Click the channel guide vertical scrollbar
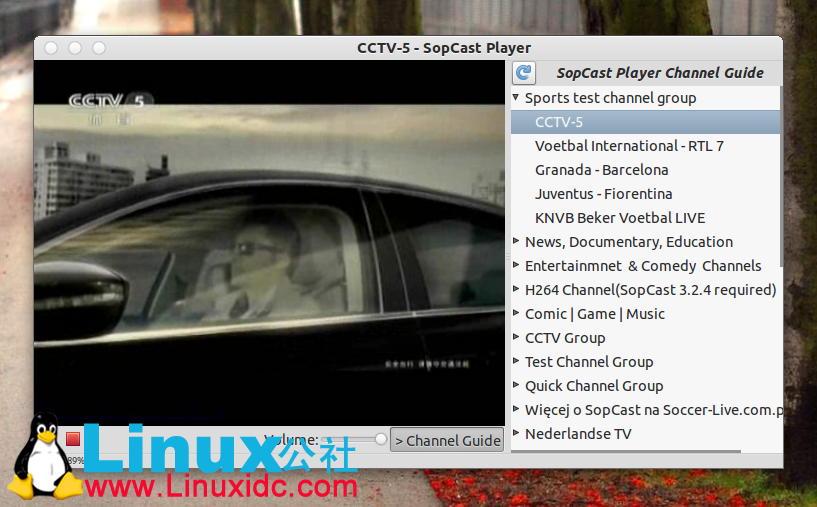The image size is (817, 507). [x=781, y=177]
